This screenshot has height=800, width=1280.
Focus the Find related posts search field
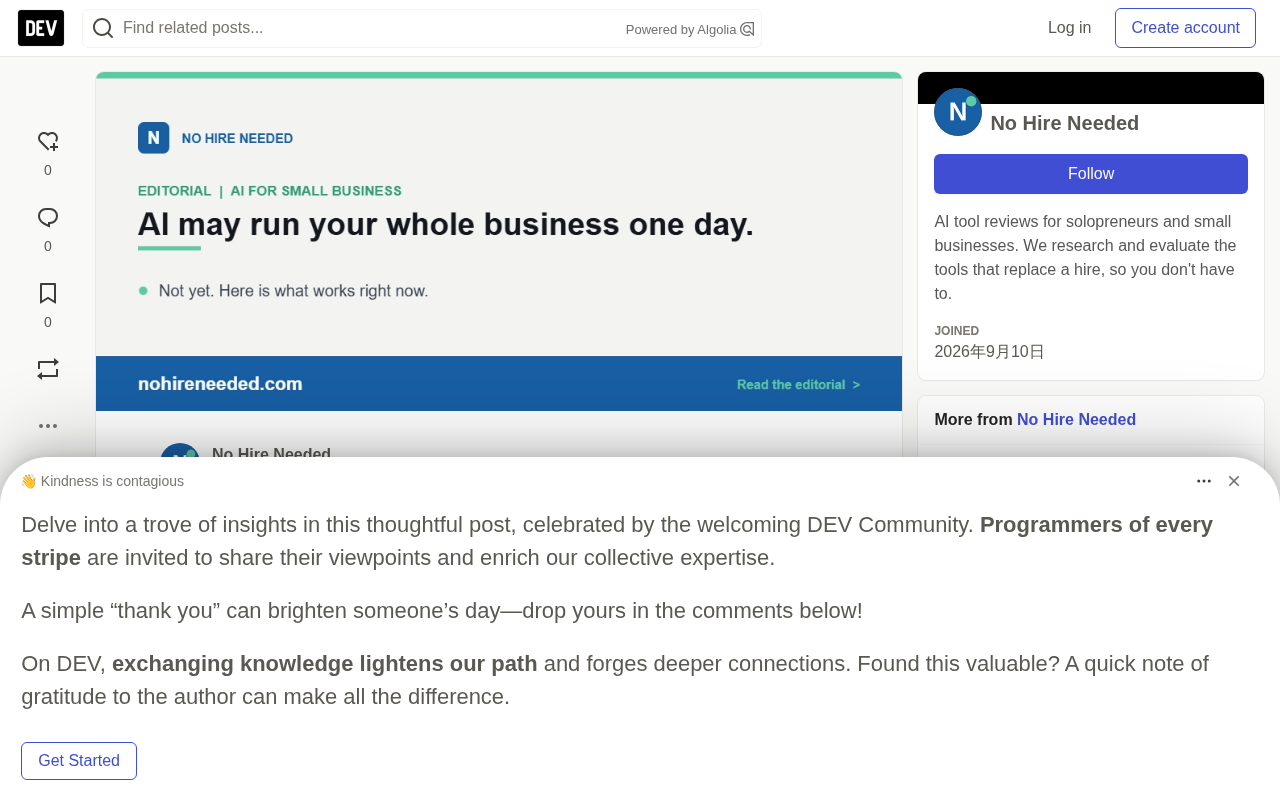tap(422, 28)
